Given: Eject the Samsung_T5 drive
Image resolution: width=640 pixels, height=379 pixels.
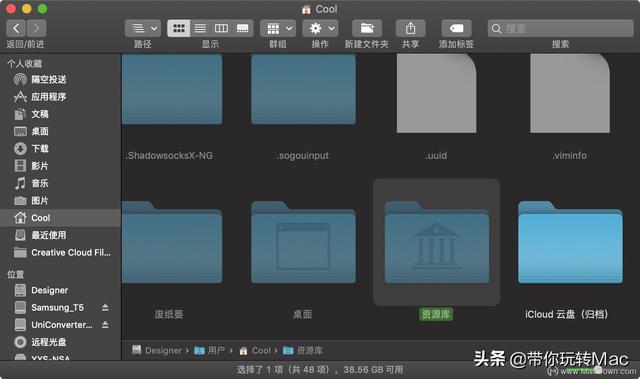Looking at the screenshot, I should point(105,307).
